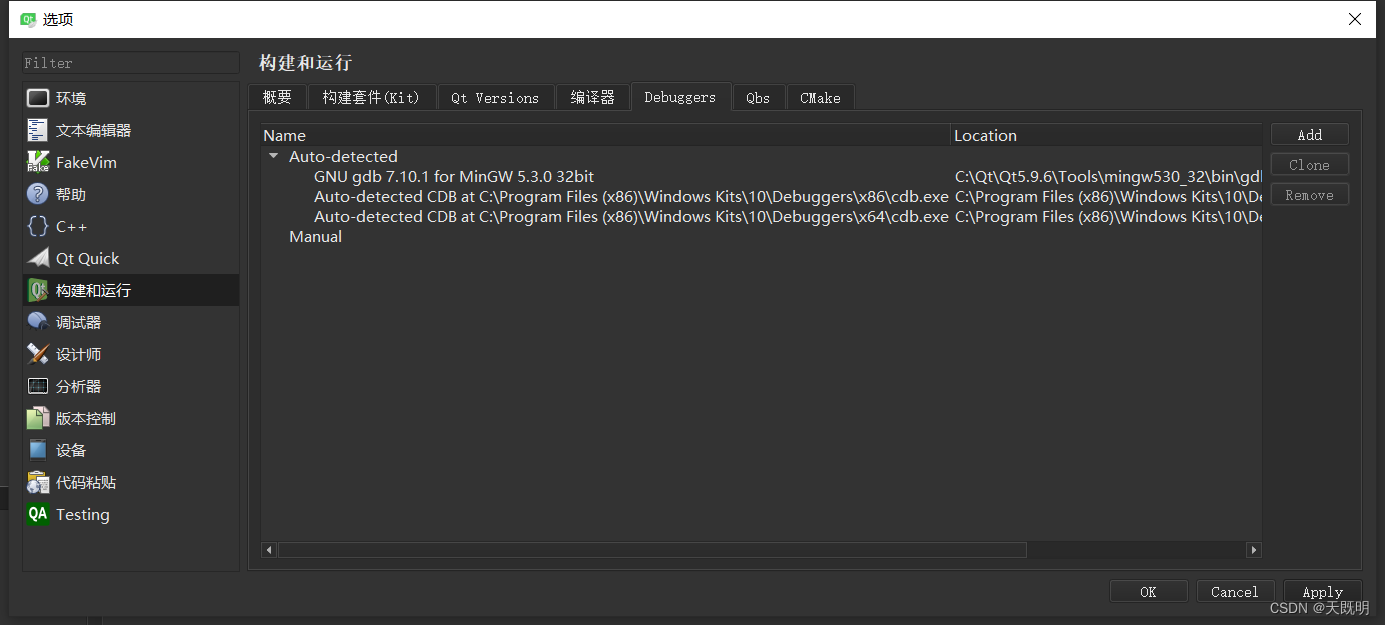1385x625 pixels.
Task: Open the 设备 devices icon
Action: 38,450
